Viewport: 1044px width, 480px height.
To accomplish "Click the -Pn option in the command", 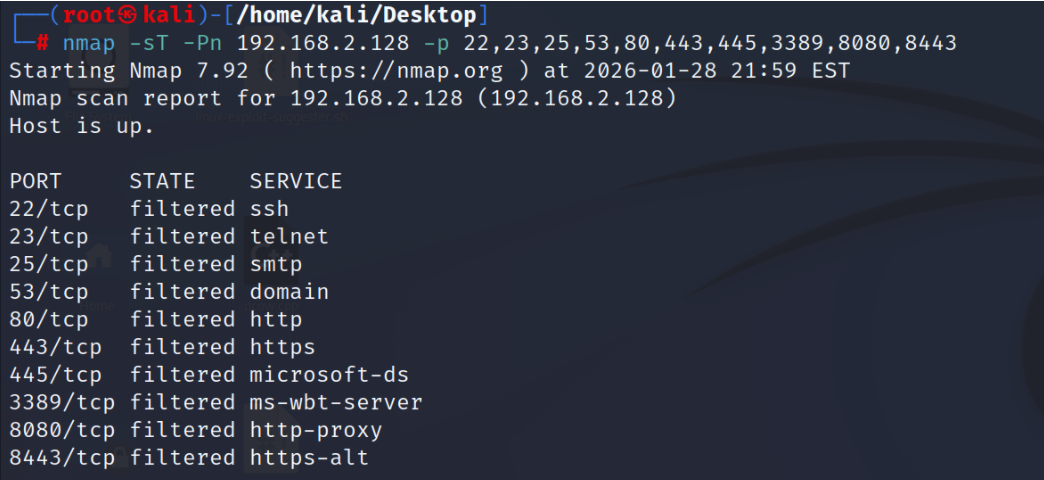I will click(202, 43).
